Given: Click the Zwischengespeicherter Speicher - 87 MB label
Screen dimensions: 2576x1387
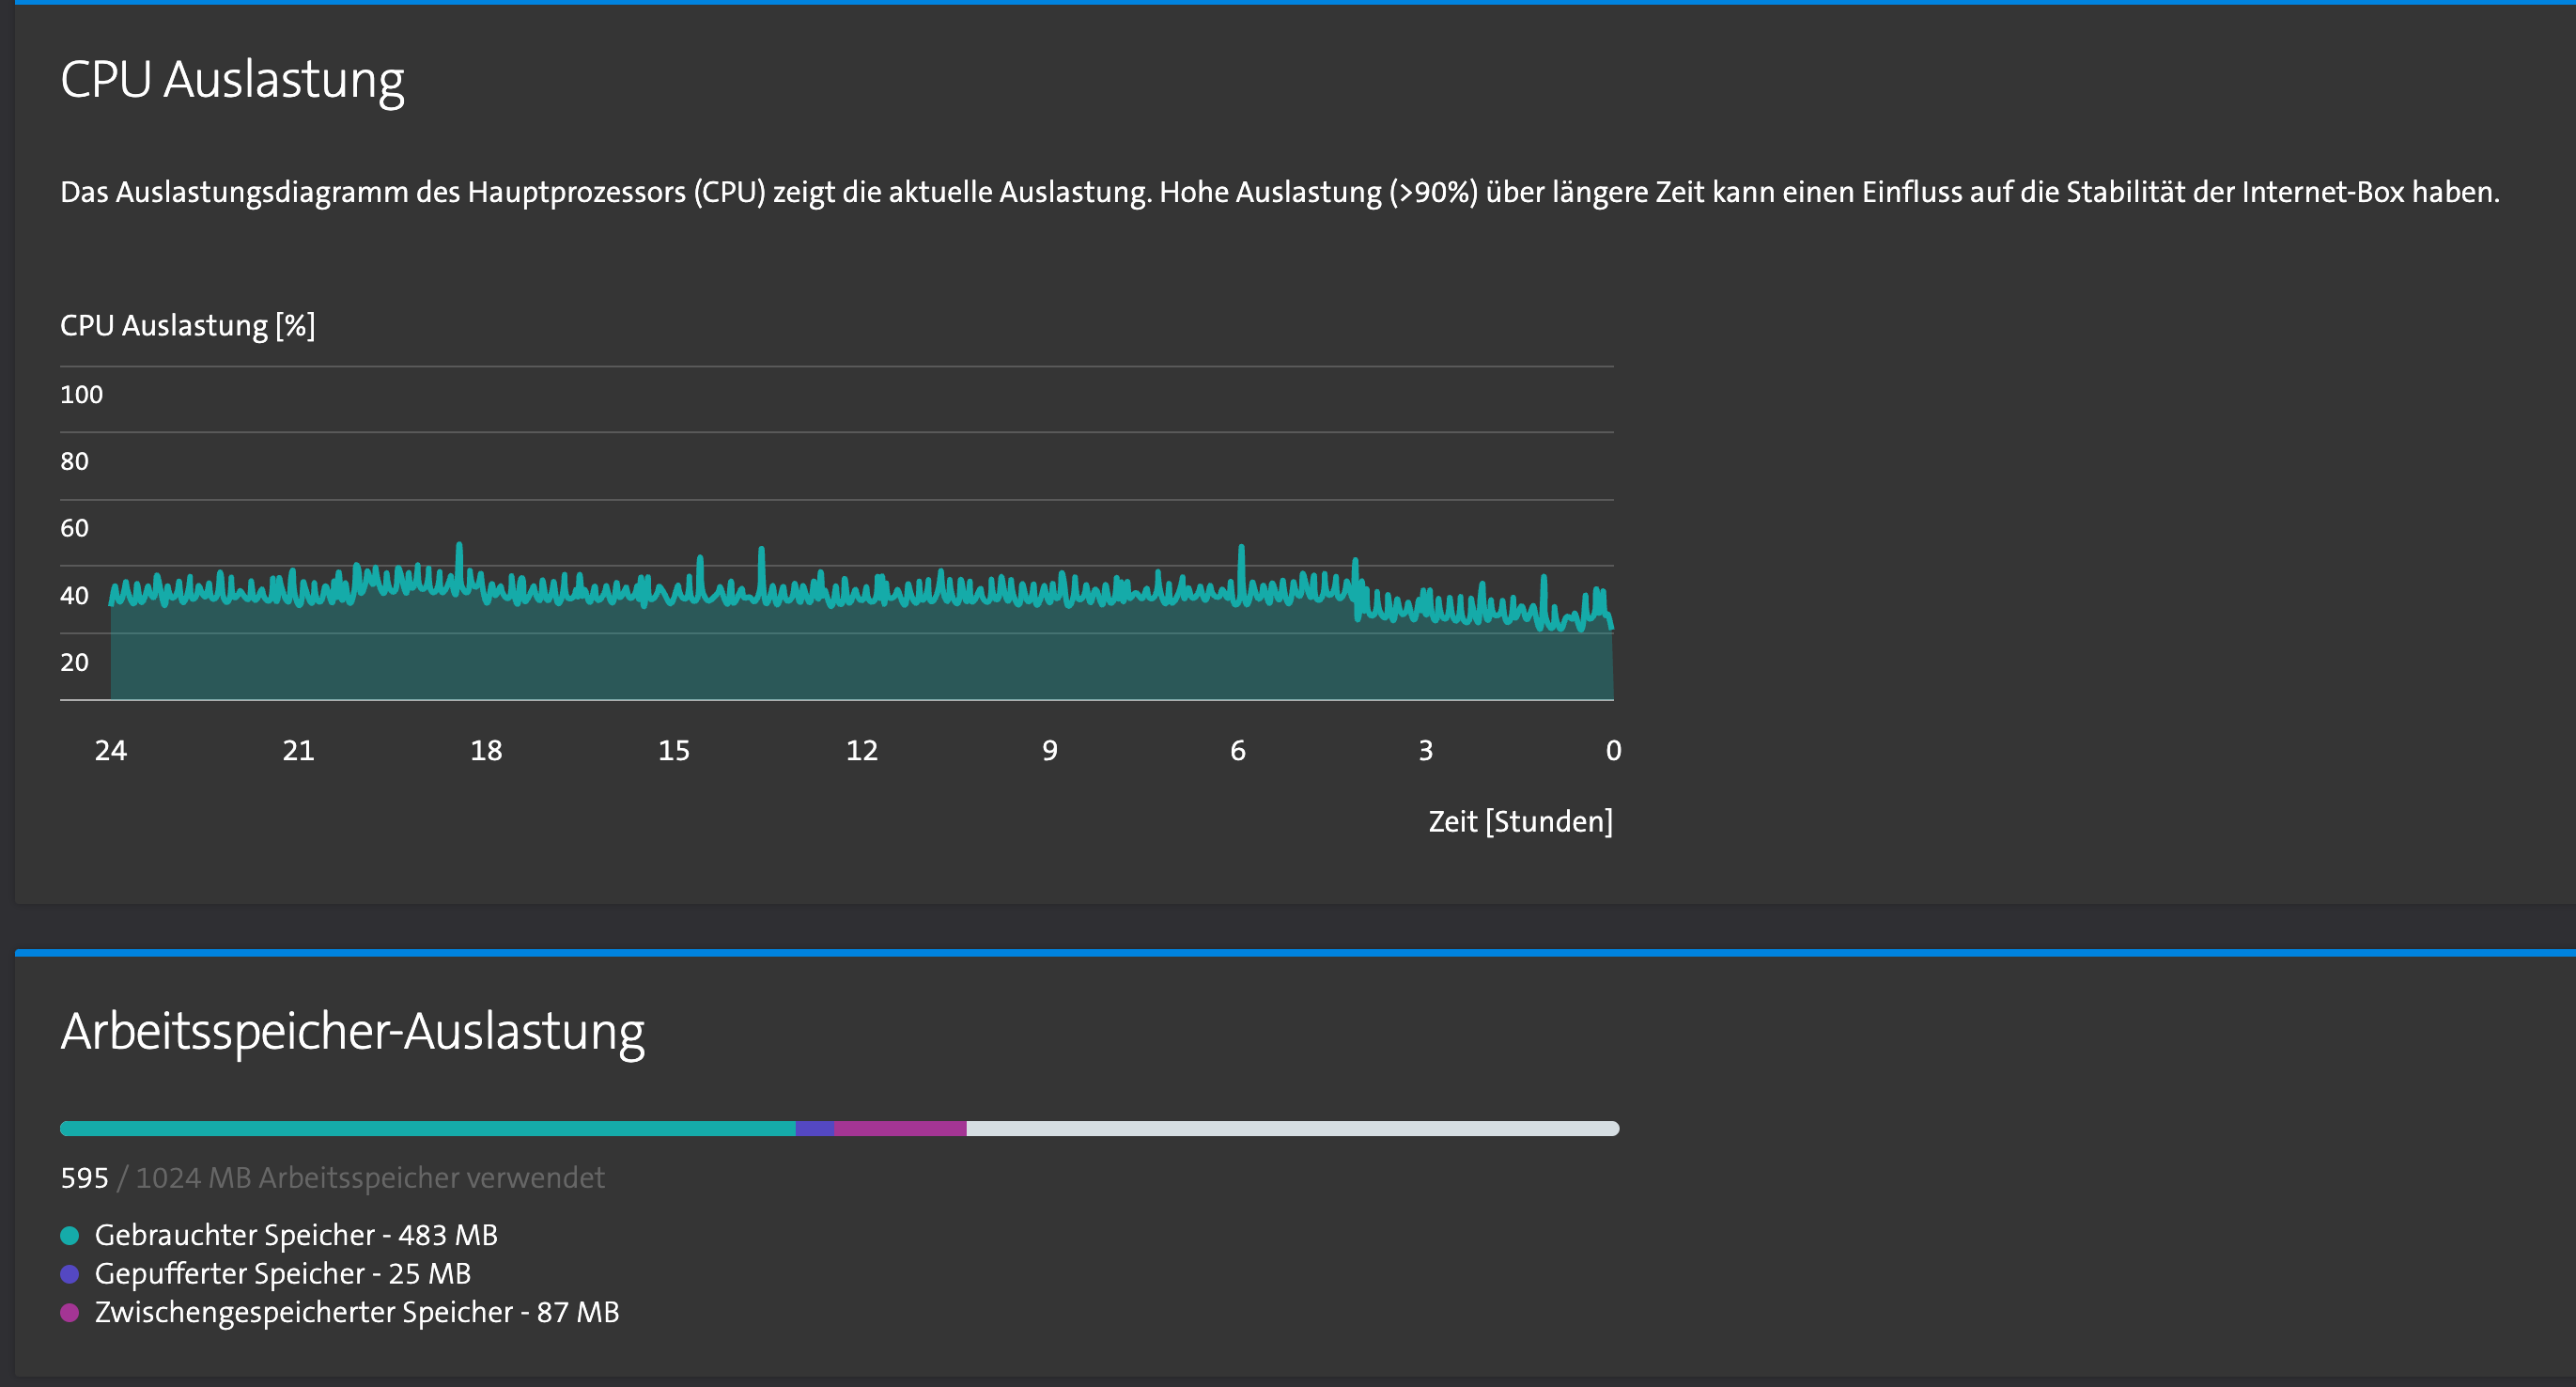Looking at the screenshot, I should point(357,1312).
